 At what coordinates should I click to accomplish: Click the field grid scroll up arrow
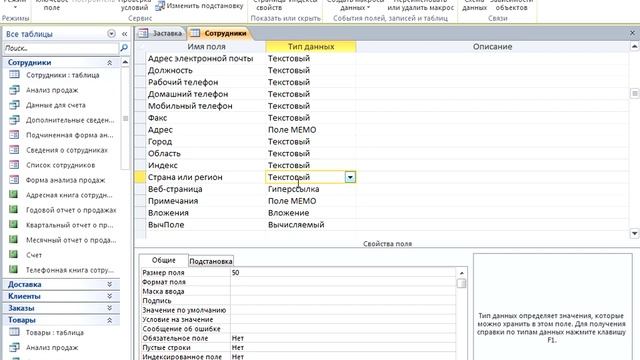(634, 47)
